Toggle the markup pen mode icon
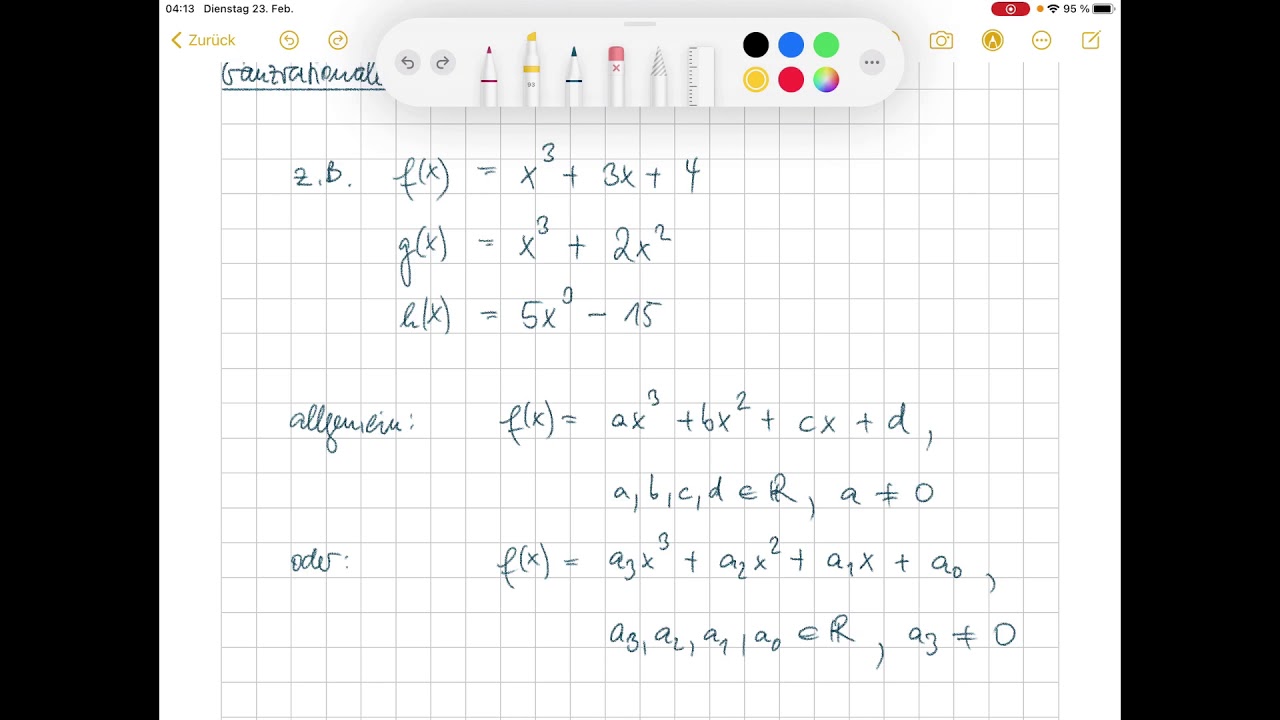The width and height of the screenshot is (1280, 720). (x=992, y=40)
